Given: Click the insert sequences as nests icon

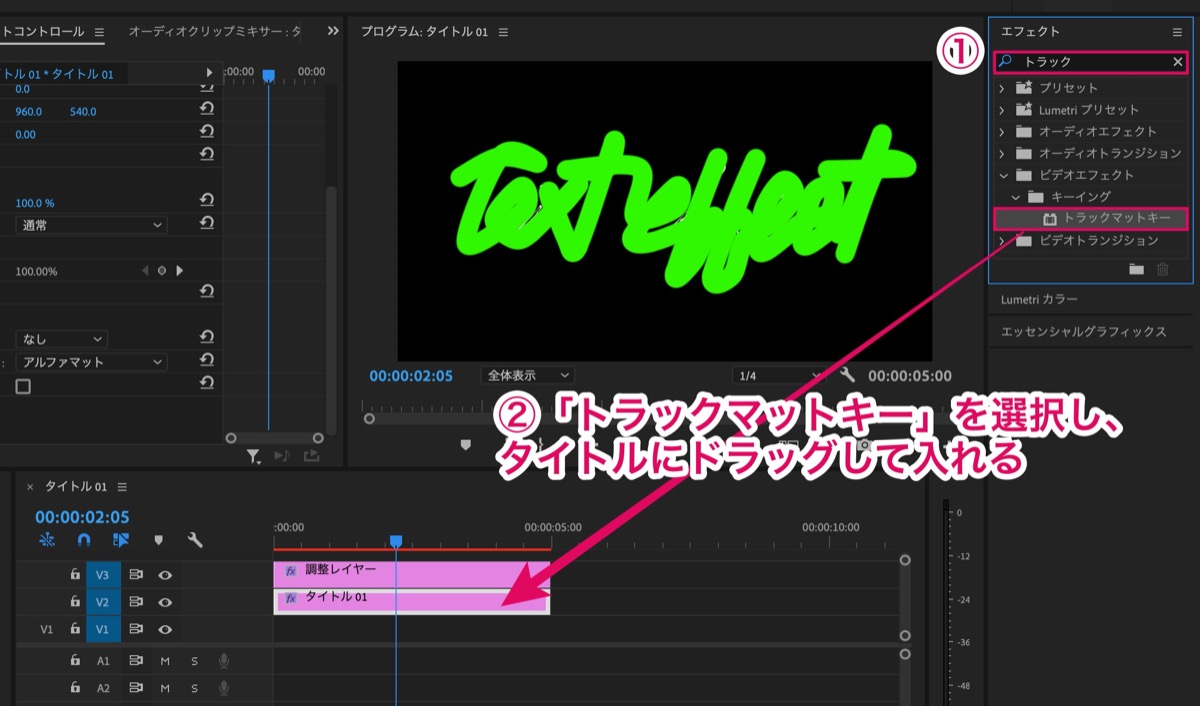Looking at the screenshot, I should [x=47, y=540].
